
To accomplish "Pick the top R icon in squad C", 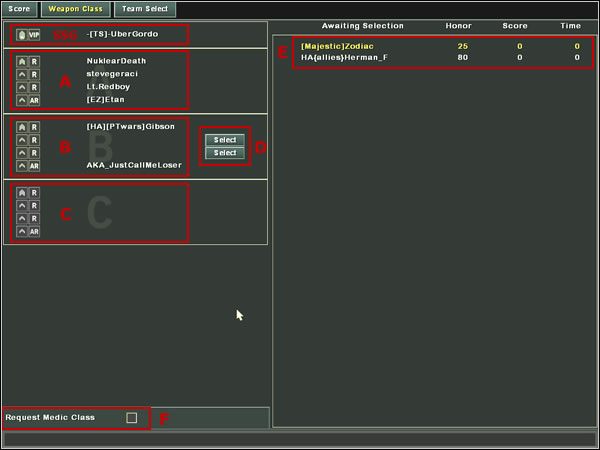I will pyautogui.click(x=34, y=193).
